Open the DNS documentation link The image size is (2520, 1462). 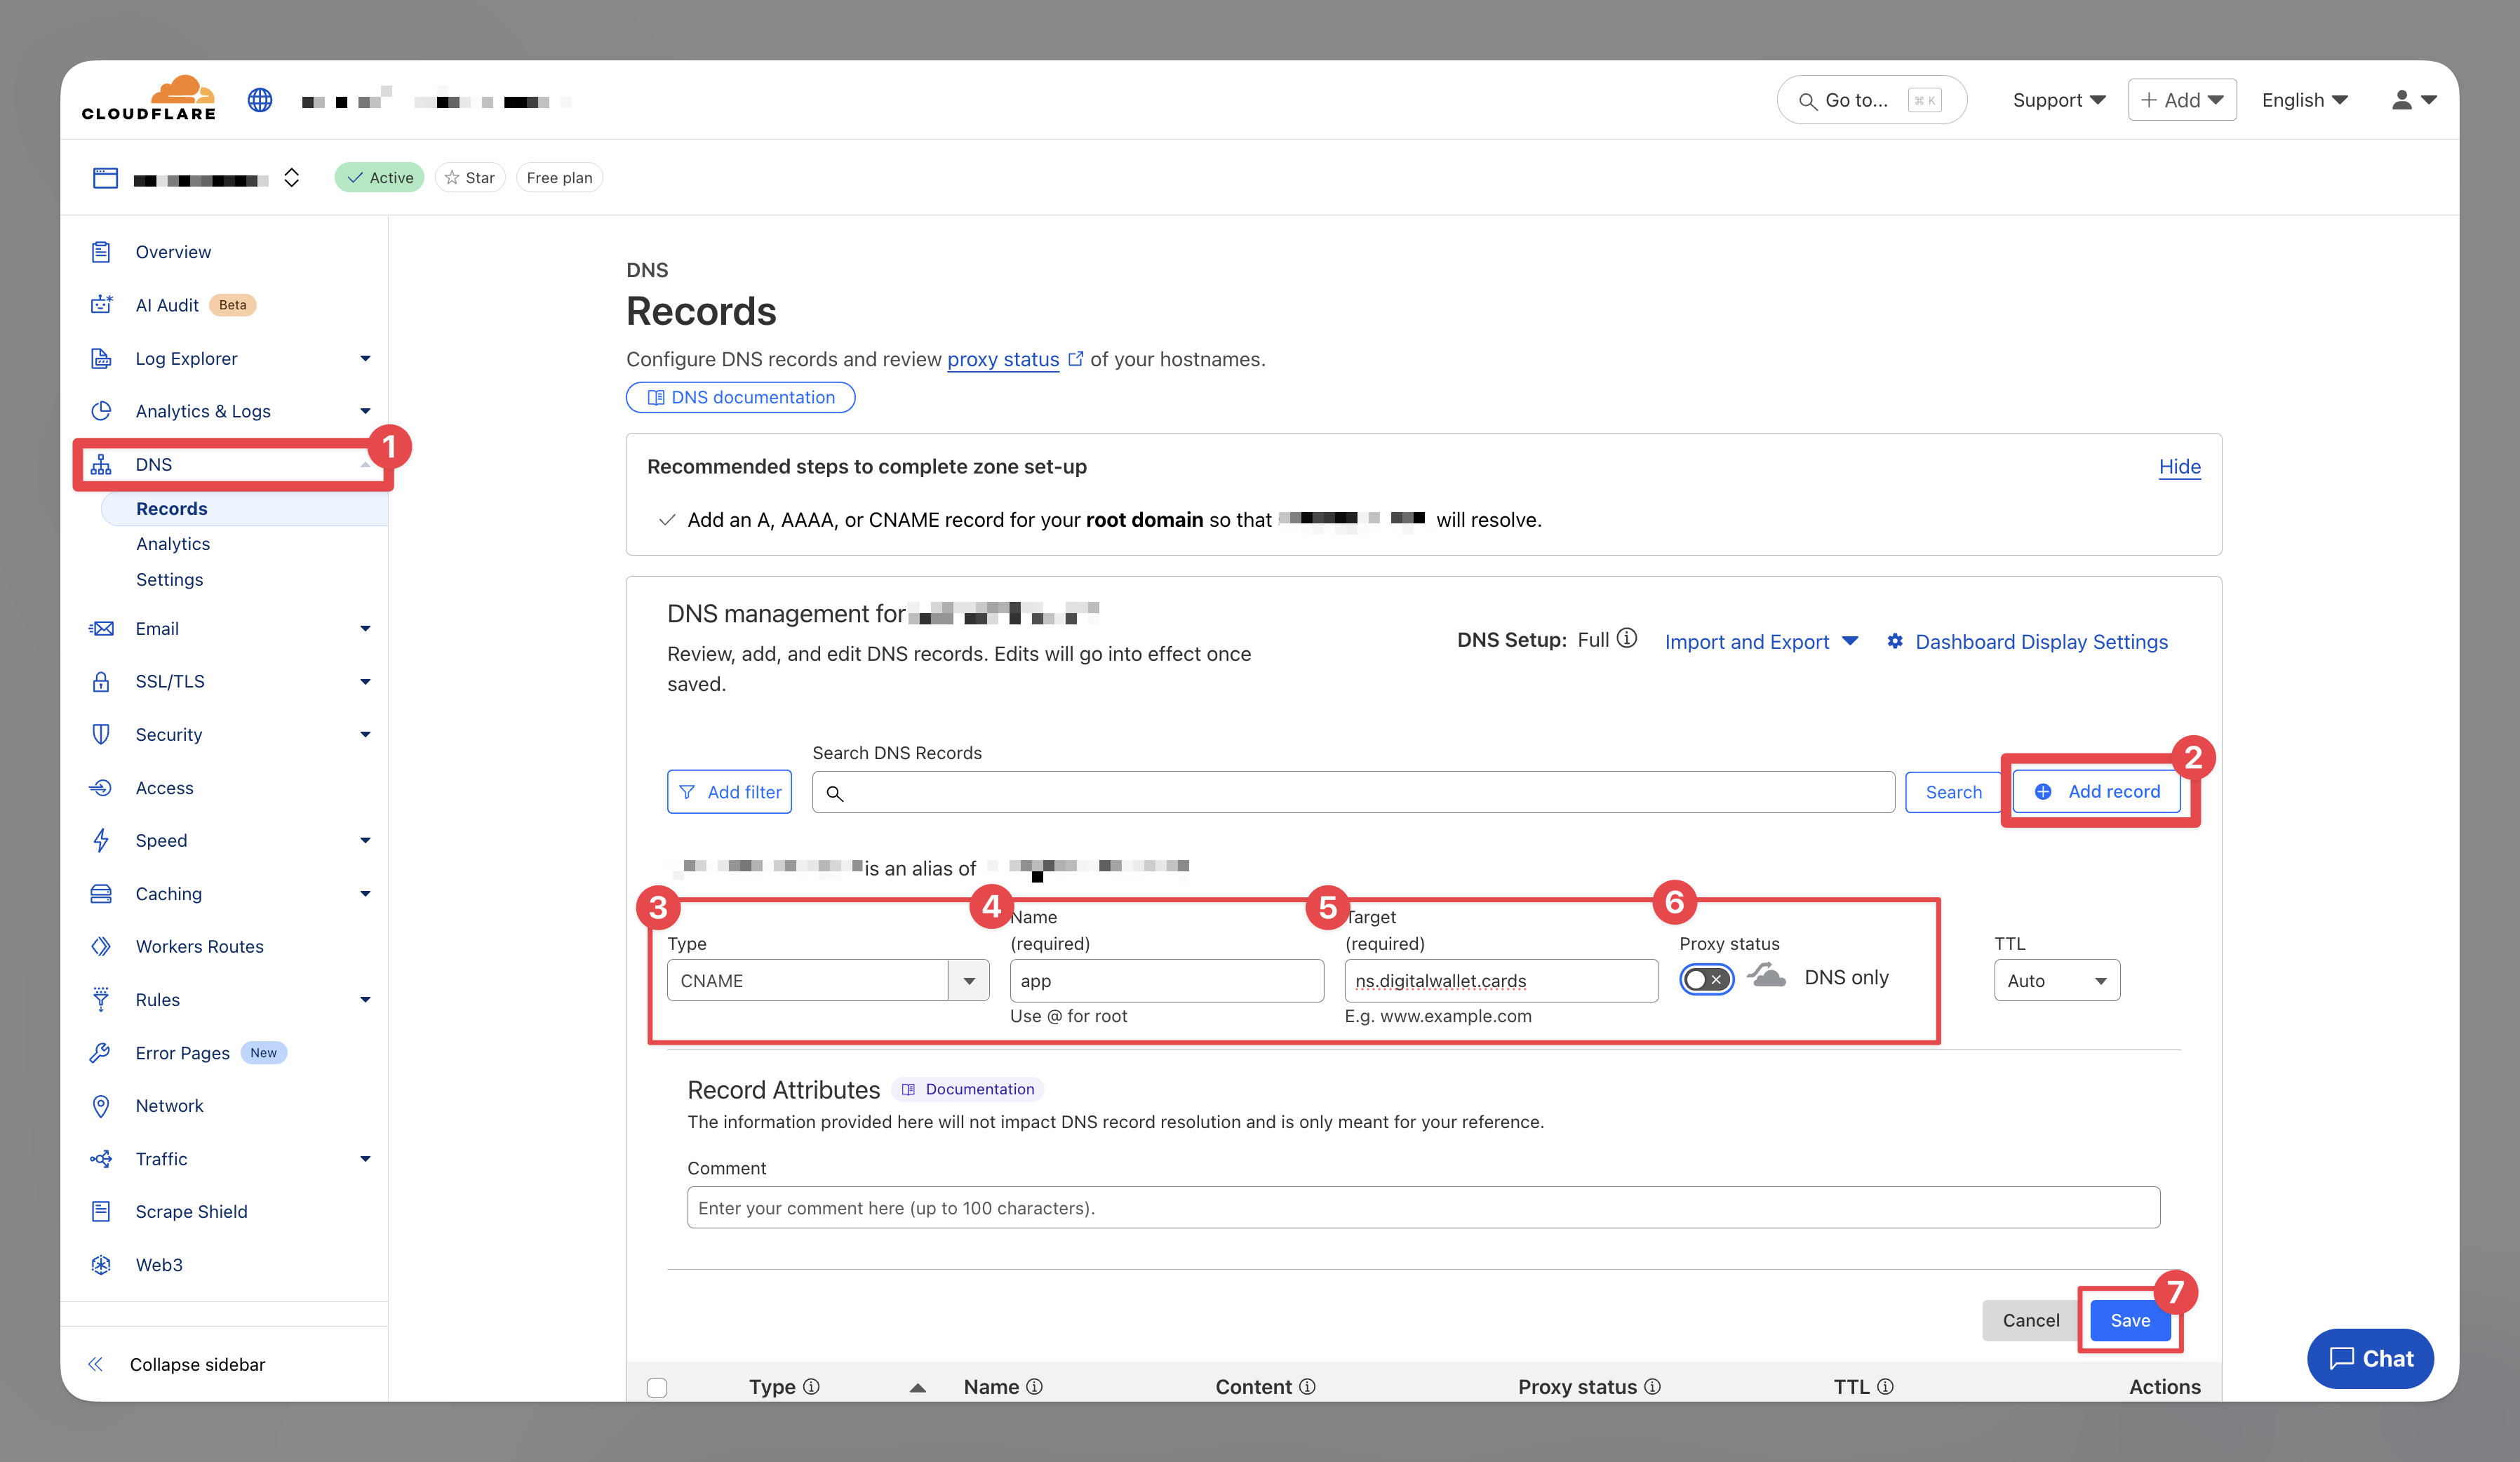pyautogui.click(x=740, y=397)
